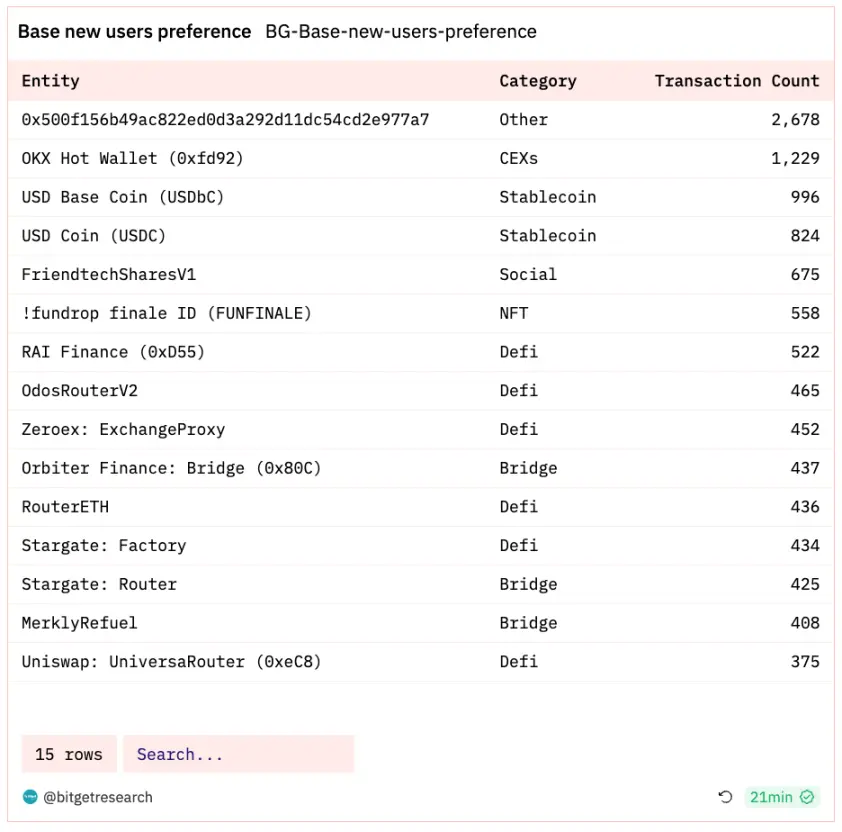The height and width of the screenshot is (832, 842).
Task: Click the 15 rows indicator
Action: click(69, 754)
